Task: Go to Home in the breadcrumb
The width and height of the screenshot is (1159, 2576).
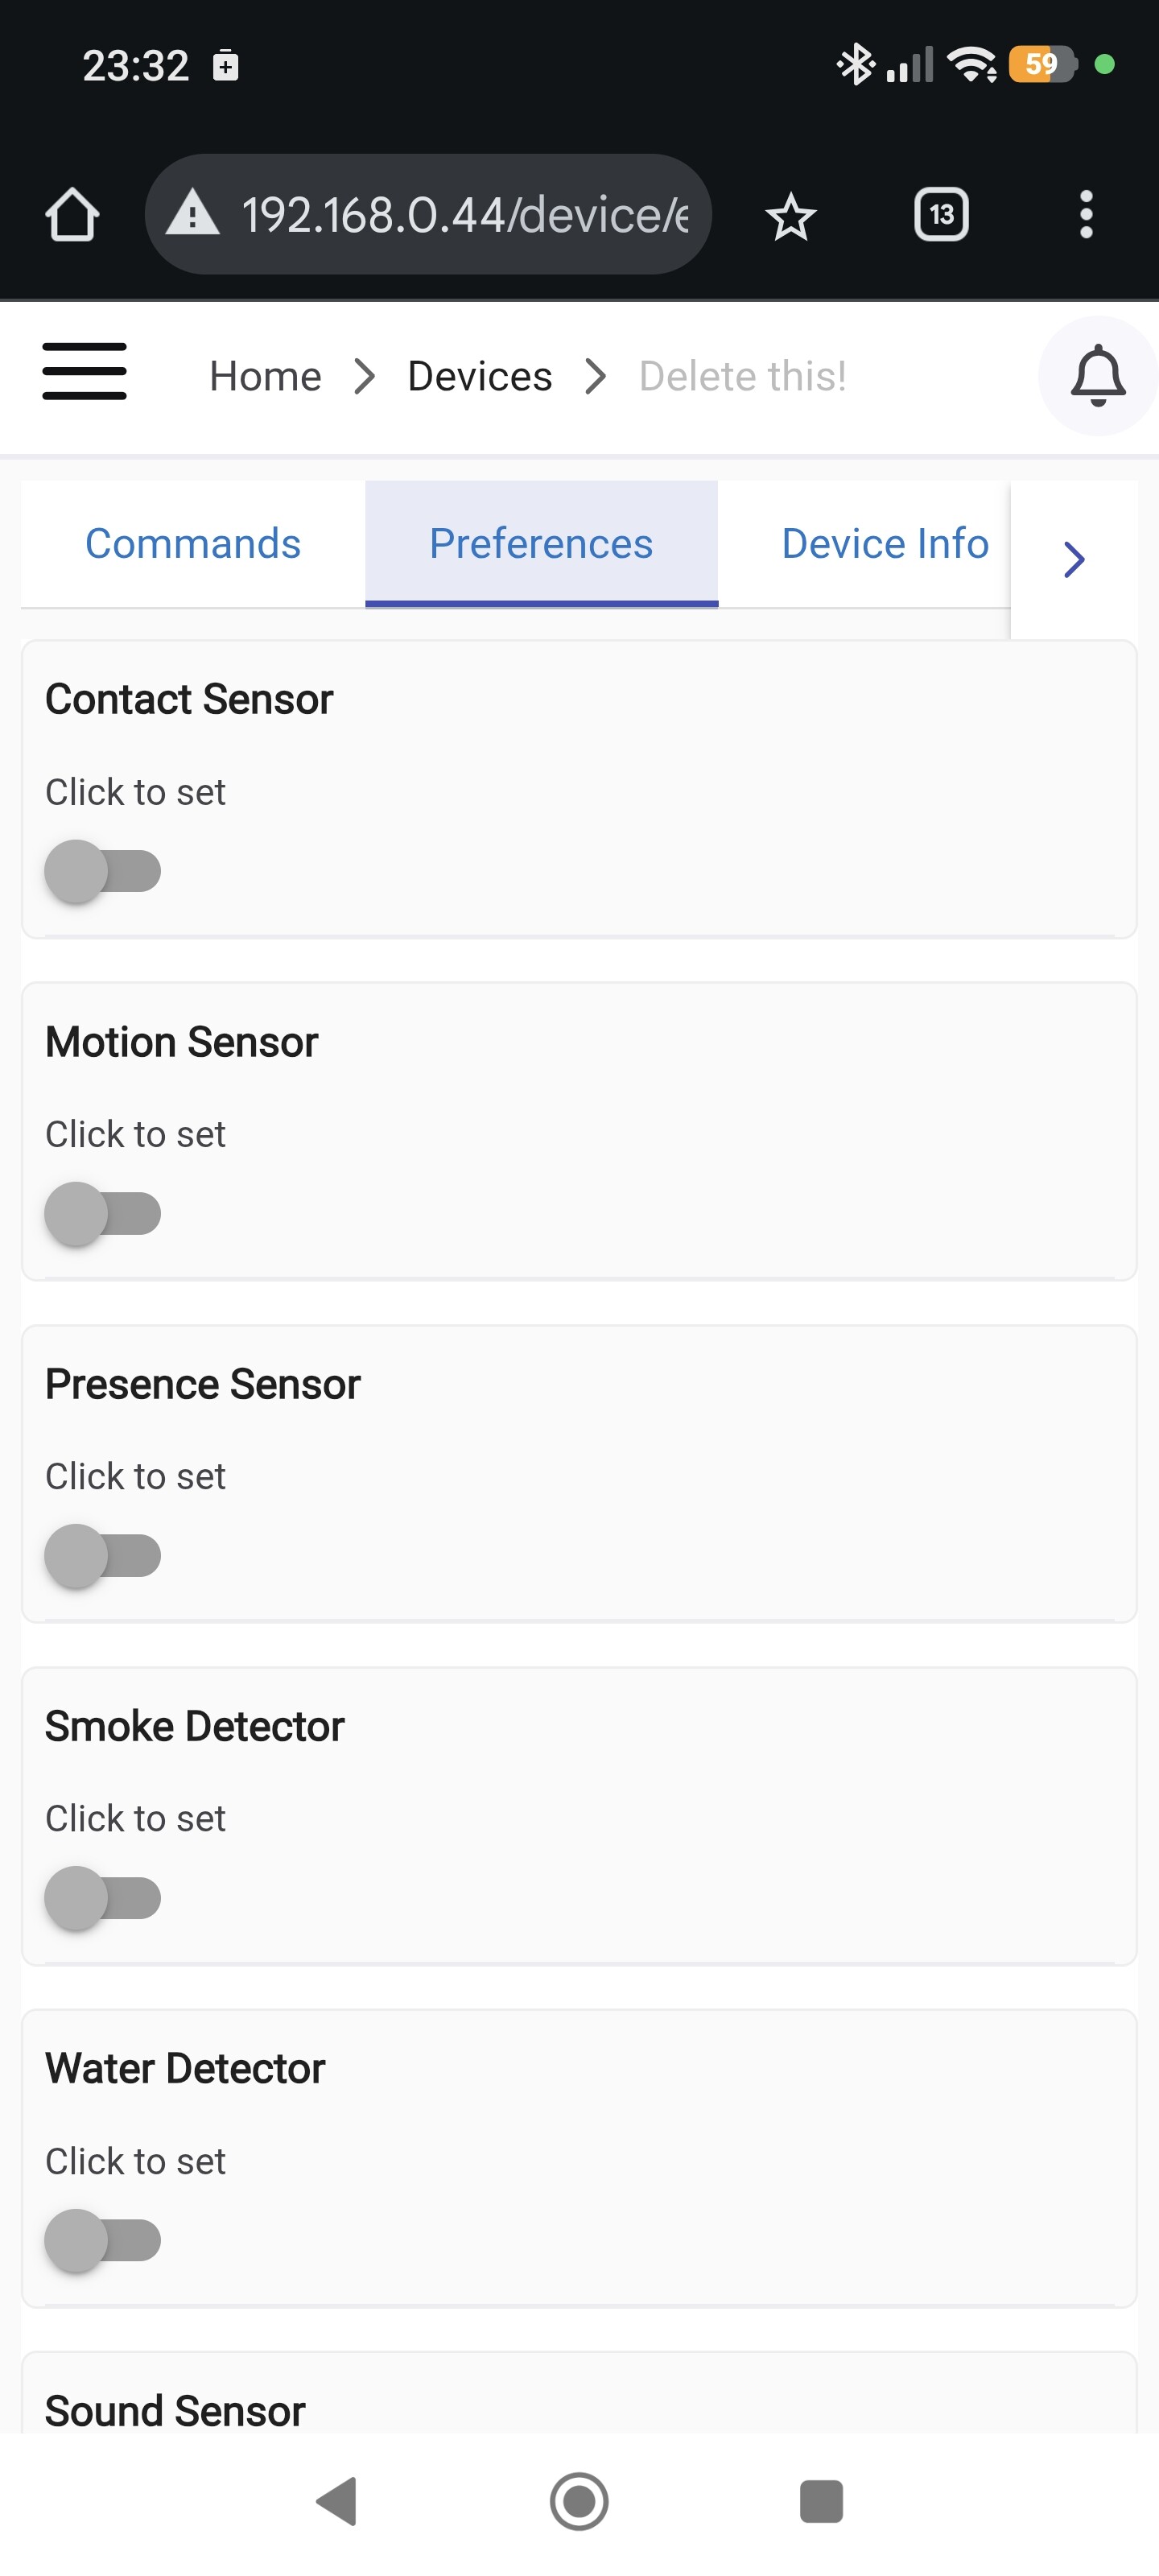Action: pos(265,377)
